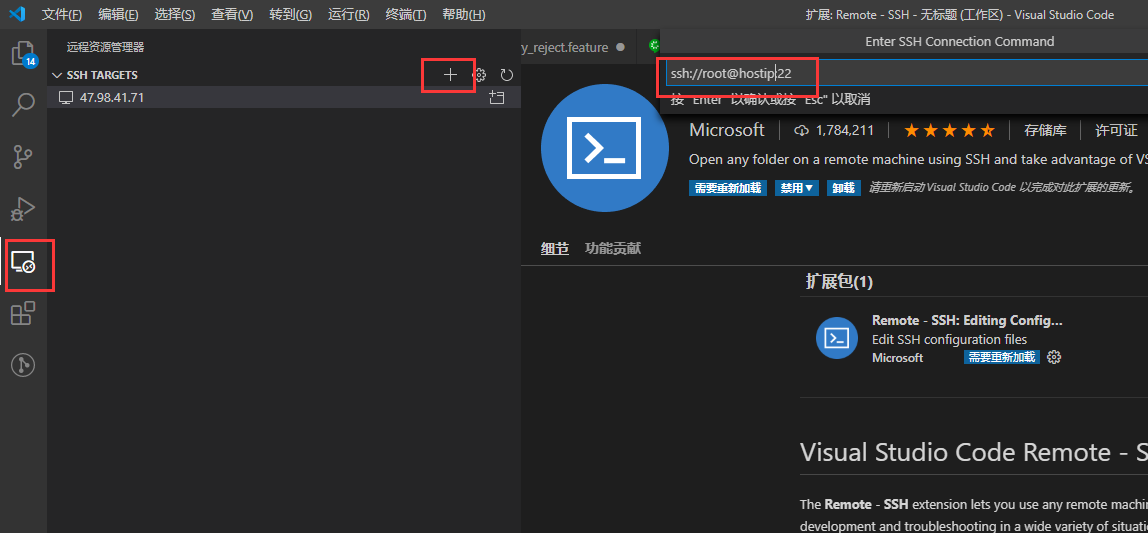The width and height of the screenshot is (1148, 533).
Task: Open the 查看(V) menu
Action: [x=232, y=15]
